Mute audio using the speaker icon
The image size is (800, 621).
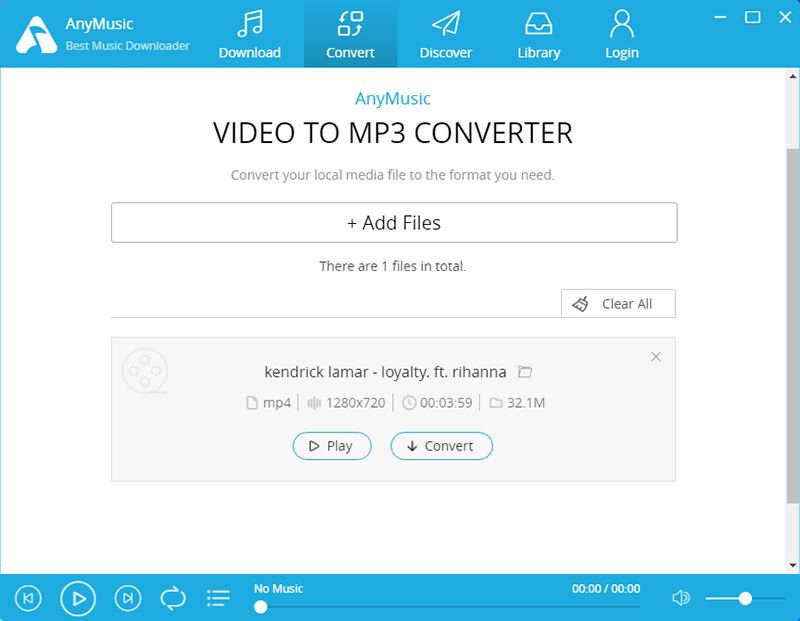[681, 597]
